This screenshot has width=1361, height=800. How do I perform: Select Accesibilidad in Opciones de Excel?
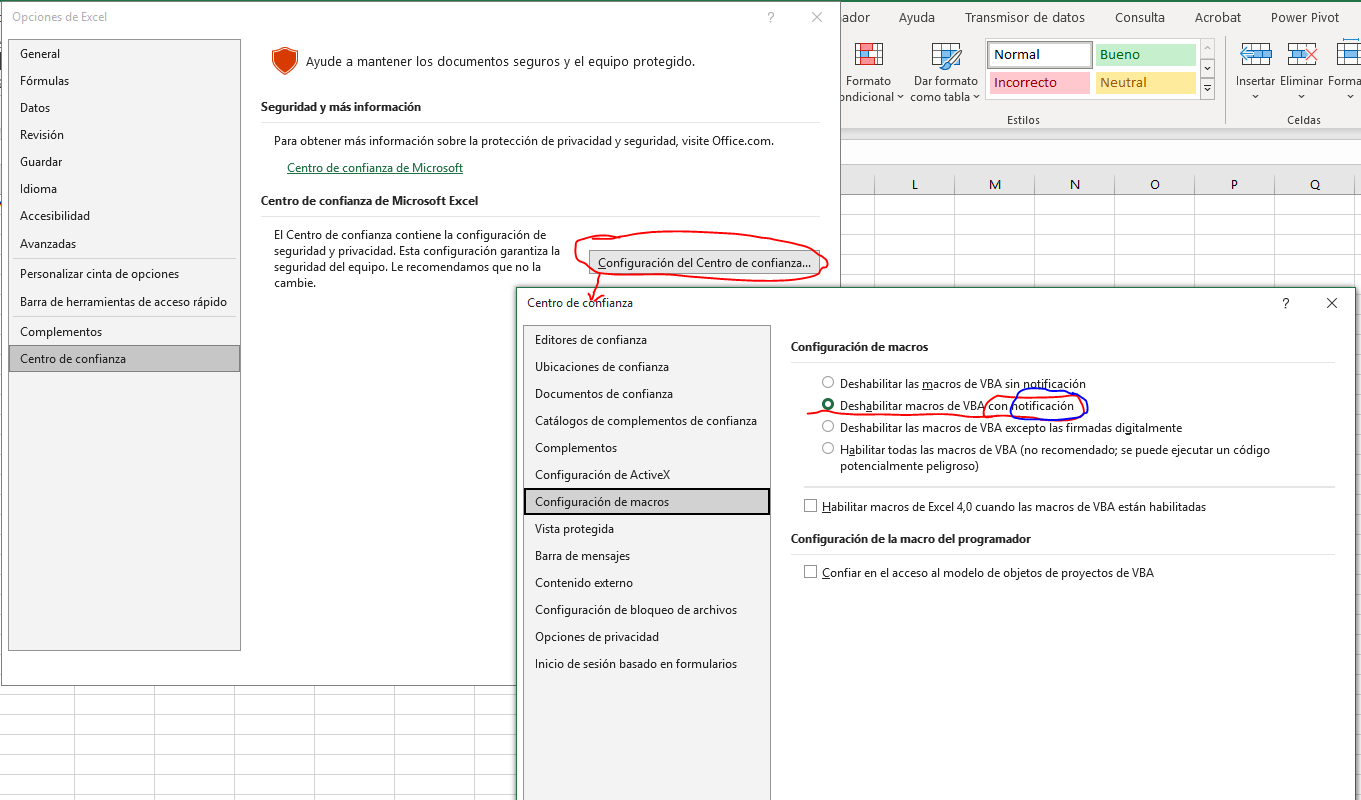click(x=124, y=216)
